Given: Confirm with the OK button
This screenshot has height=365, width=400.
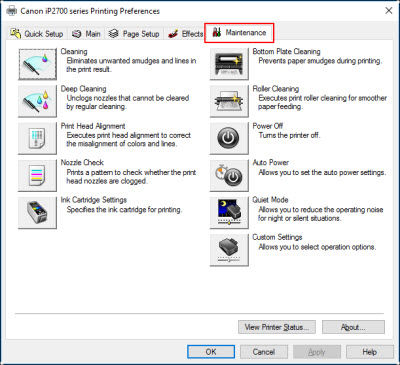Looking at the screenshot, I should tap(211, 352).
